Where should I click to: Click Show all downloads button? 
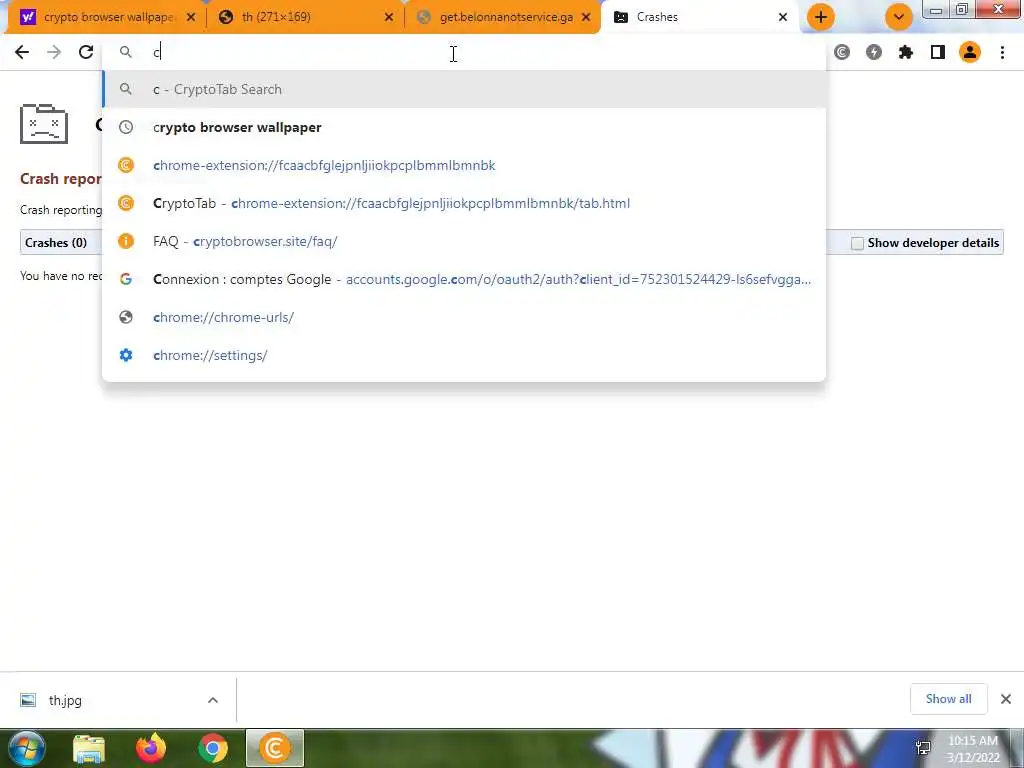click(948, 699)
